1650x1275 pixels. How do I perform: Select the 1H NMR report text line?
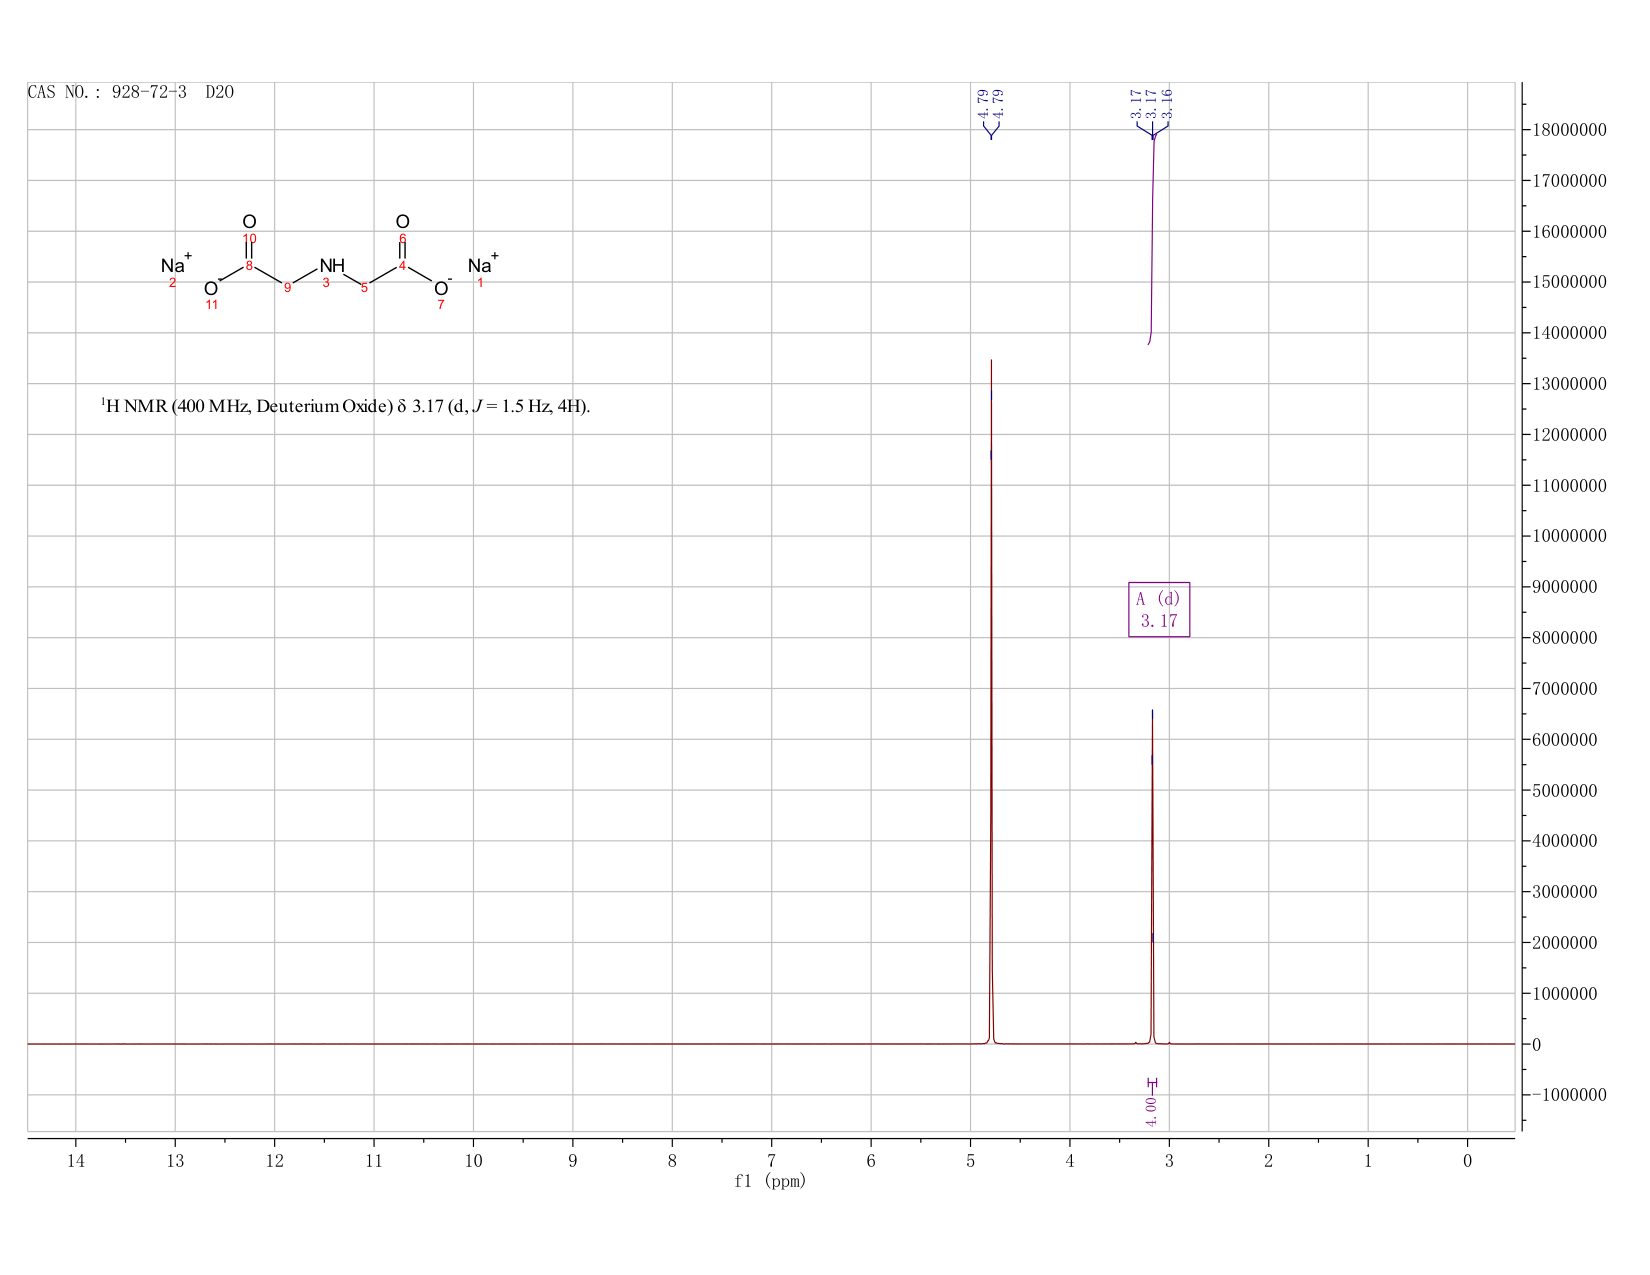click(346, 406)
